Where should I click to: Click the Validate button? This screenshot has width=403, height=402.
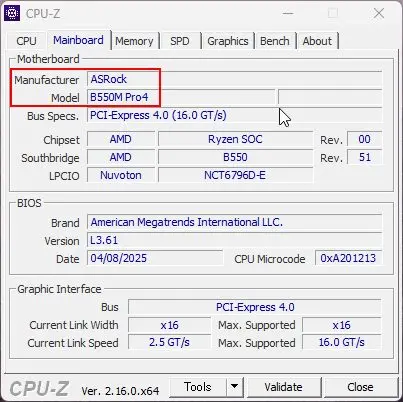[x=284, y=387]
